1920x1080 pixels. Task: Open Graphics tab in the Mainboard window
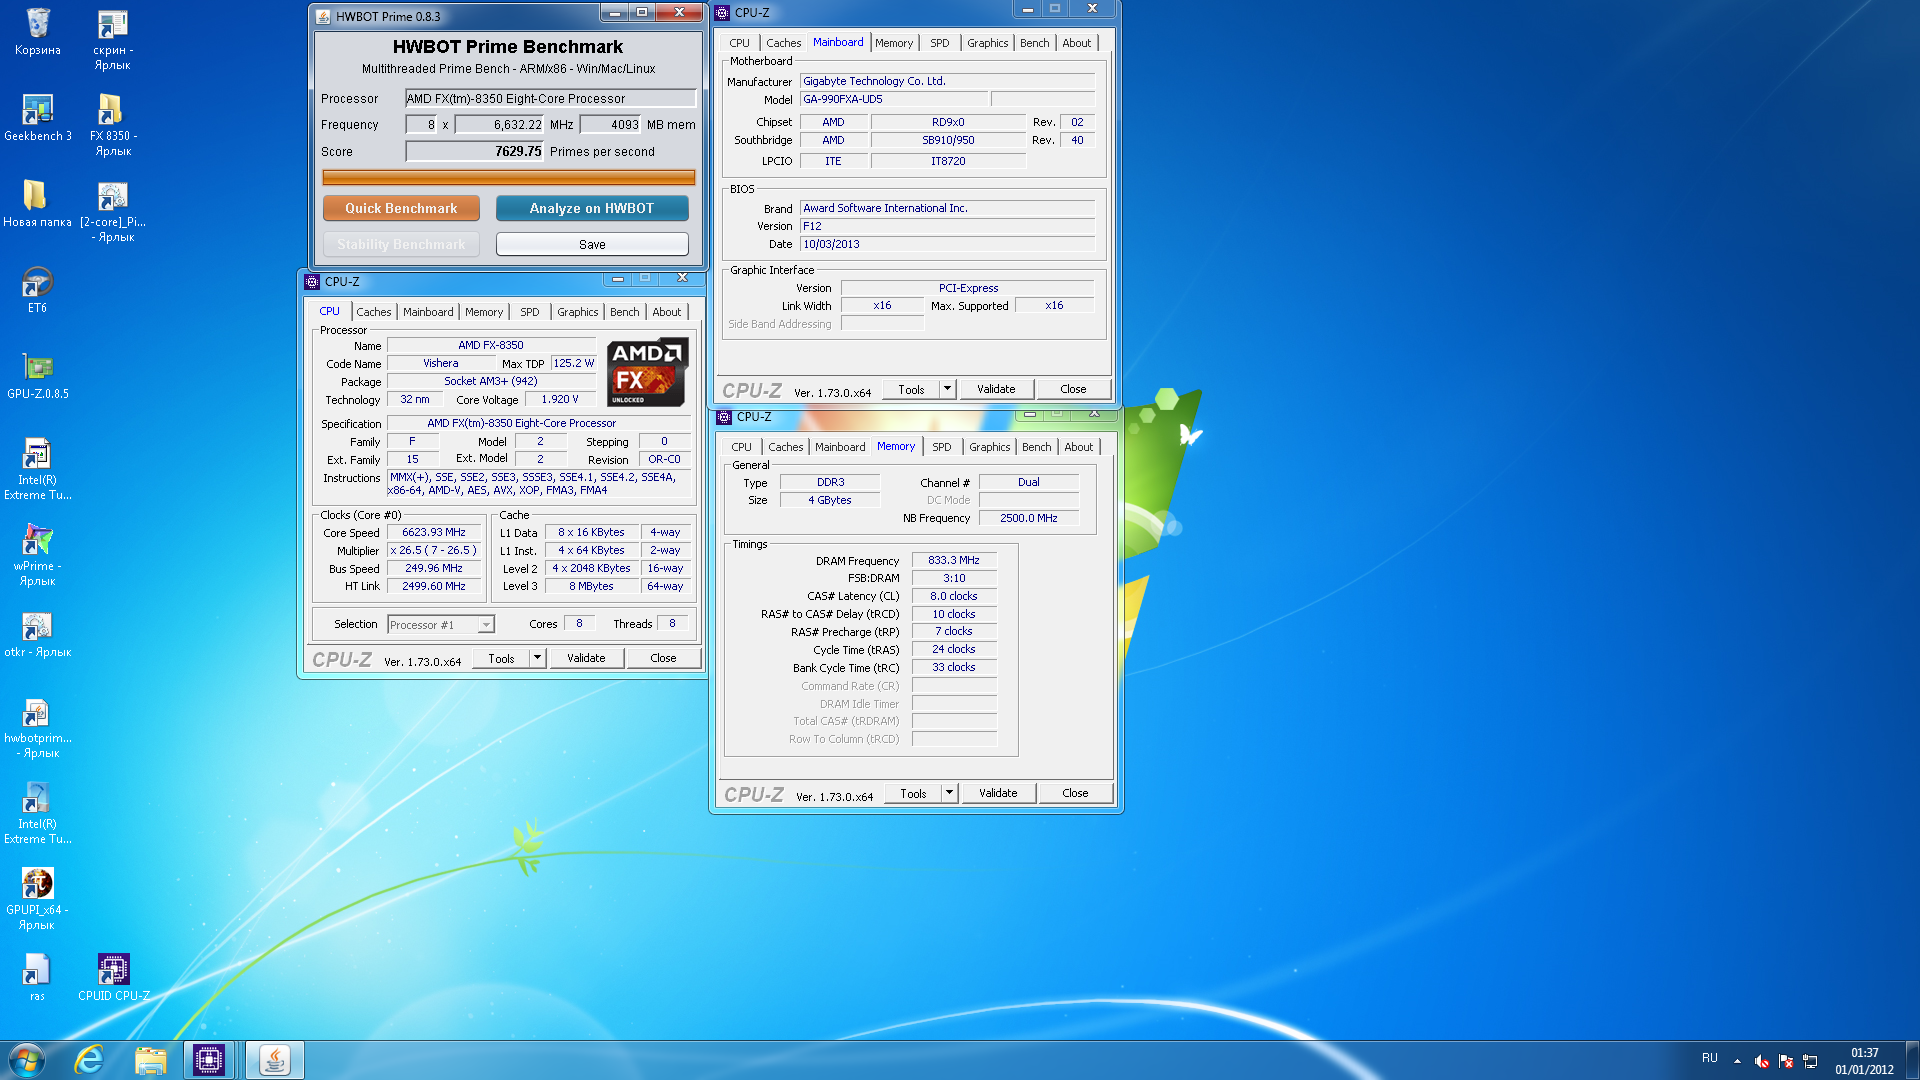coord(987,43)
